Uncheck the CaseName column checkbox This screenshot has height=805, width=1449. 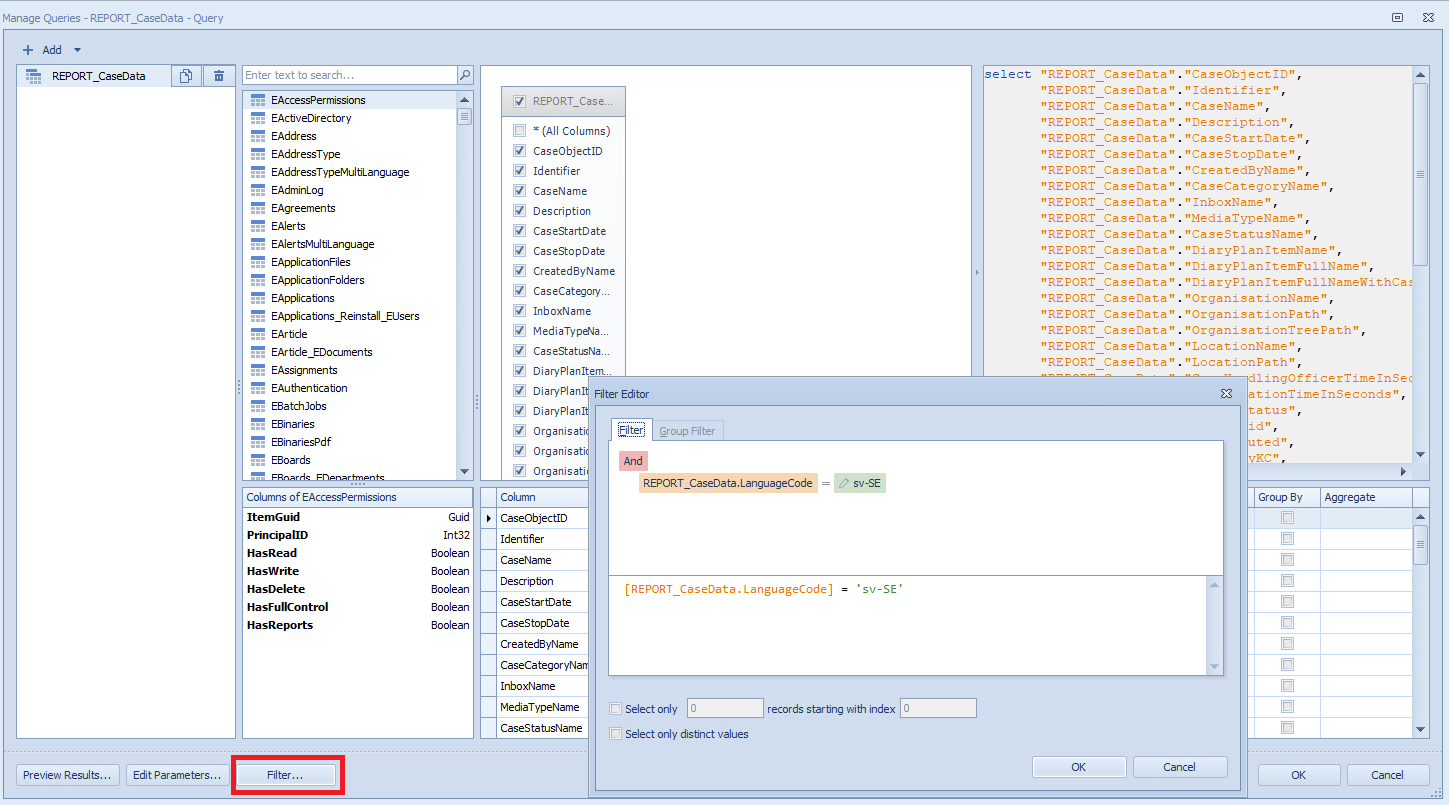pyautogui.click(x=519, y=191)
